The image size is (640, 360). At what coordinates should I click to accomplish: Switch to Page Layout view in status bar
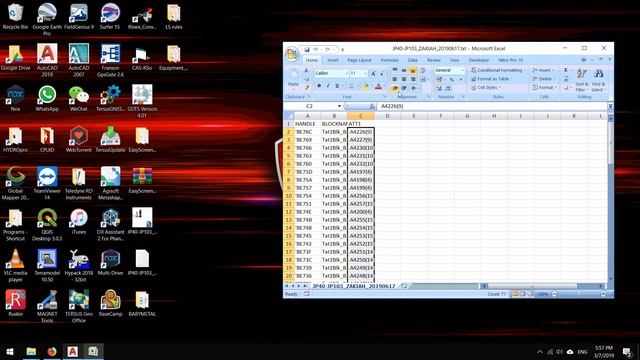(522, 294)
